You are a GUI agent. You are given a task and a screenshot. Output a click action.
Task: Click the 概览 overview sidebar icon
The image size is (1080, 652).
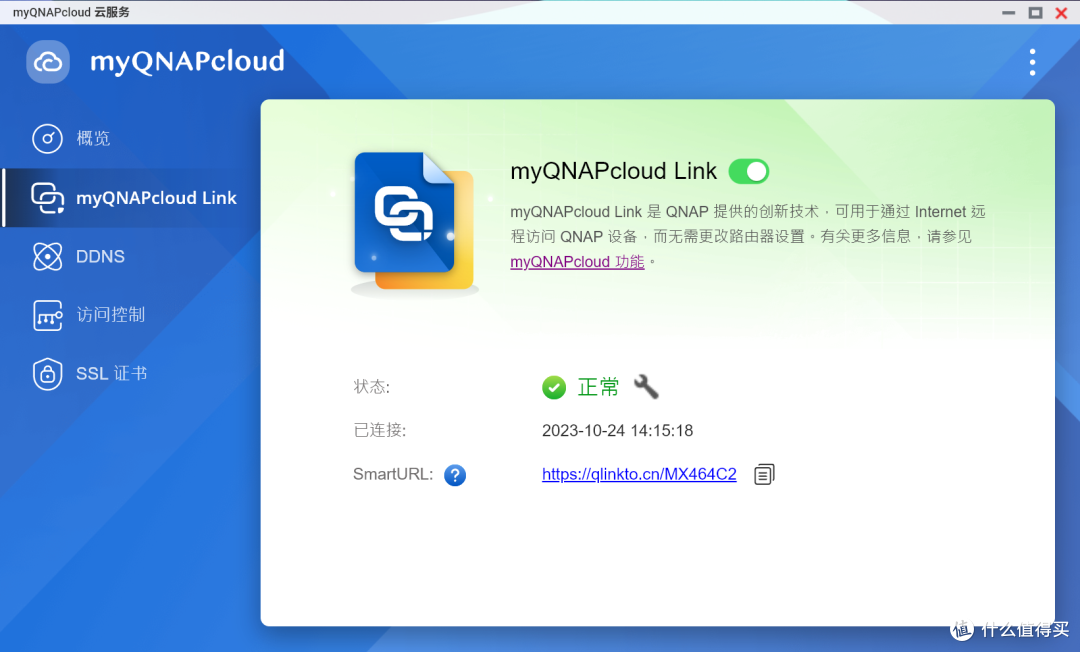click(48, 138)
